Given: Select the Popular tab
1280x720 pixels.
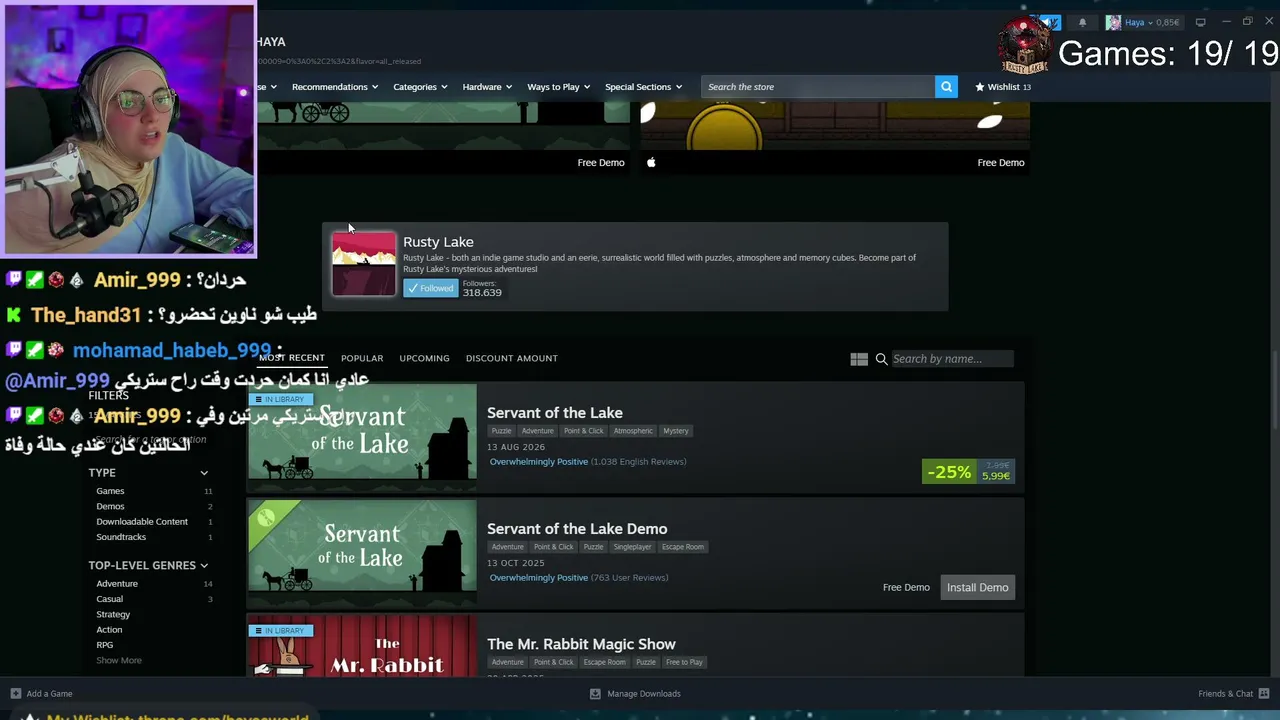Looking at the screenshot, I should pyautogui.click(x=362, y=358).
